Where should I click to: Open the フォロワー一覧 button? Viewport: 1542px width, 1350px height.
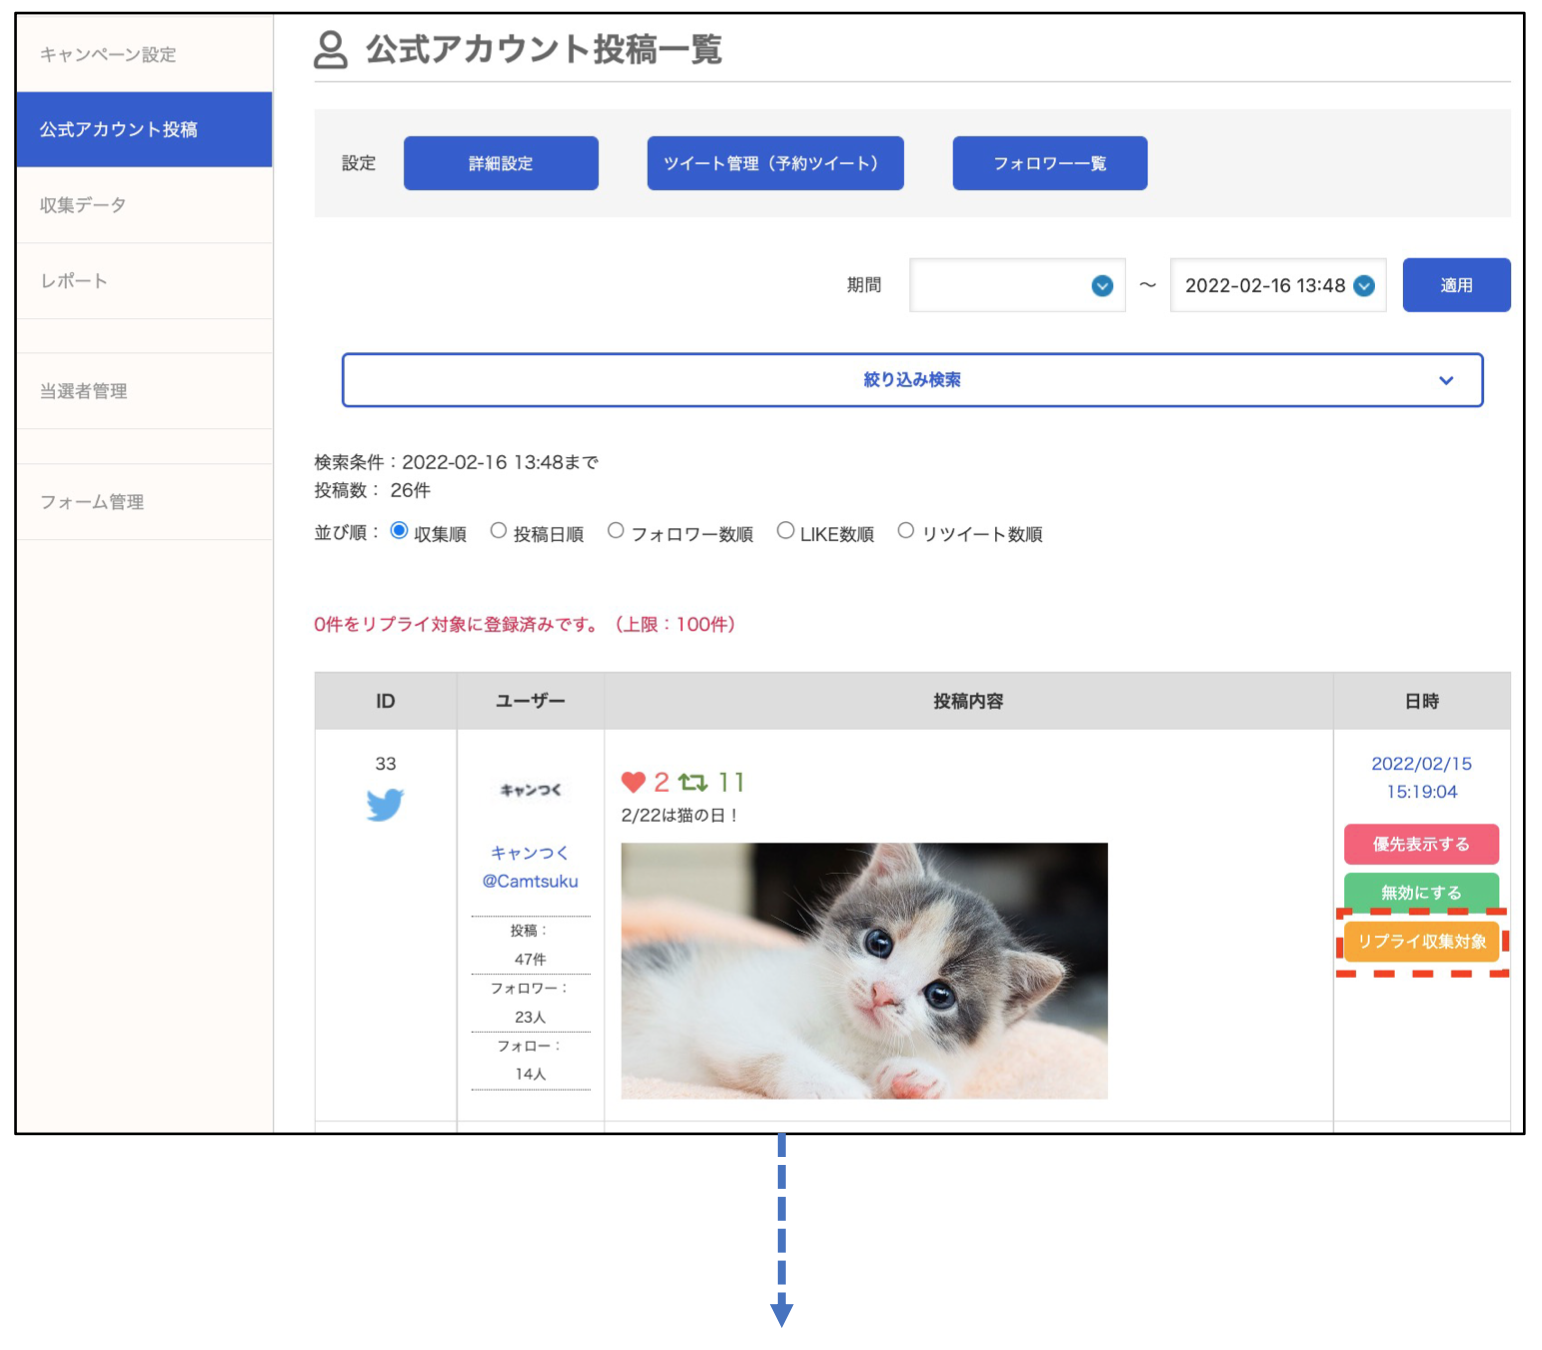point(1050,163)
